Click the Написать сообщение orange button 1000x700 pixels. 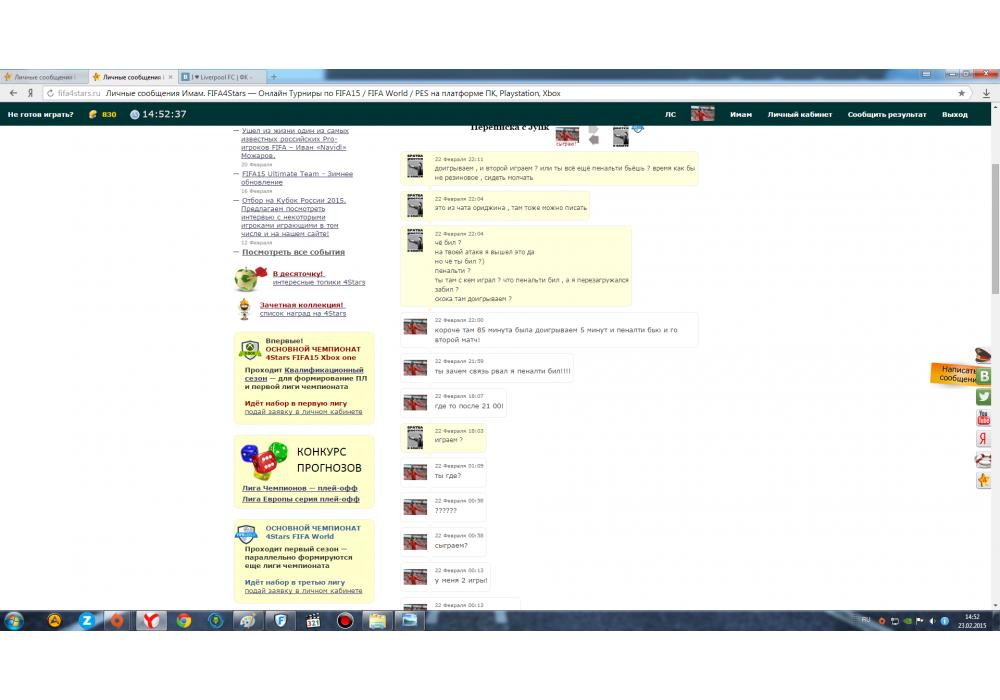[957, 374]
